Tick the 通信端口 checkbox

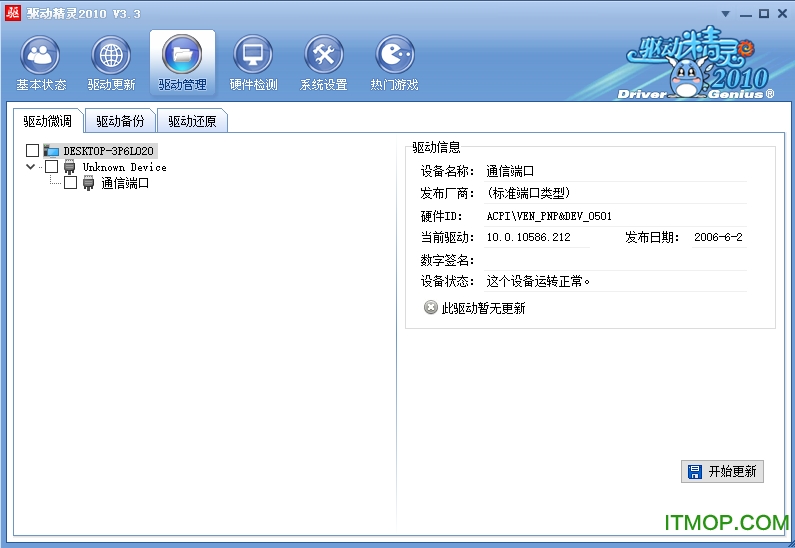coord(70,182)
